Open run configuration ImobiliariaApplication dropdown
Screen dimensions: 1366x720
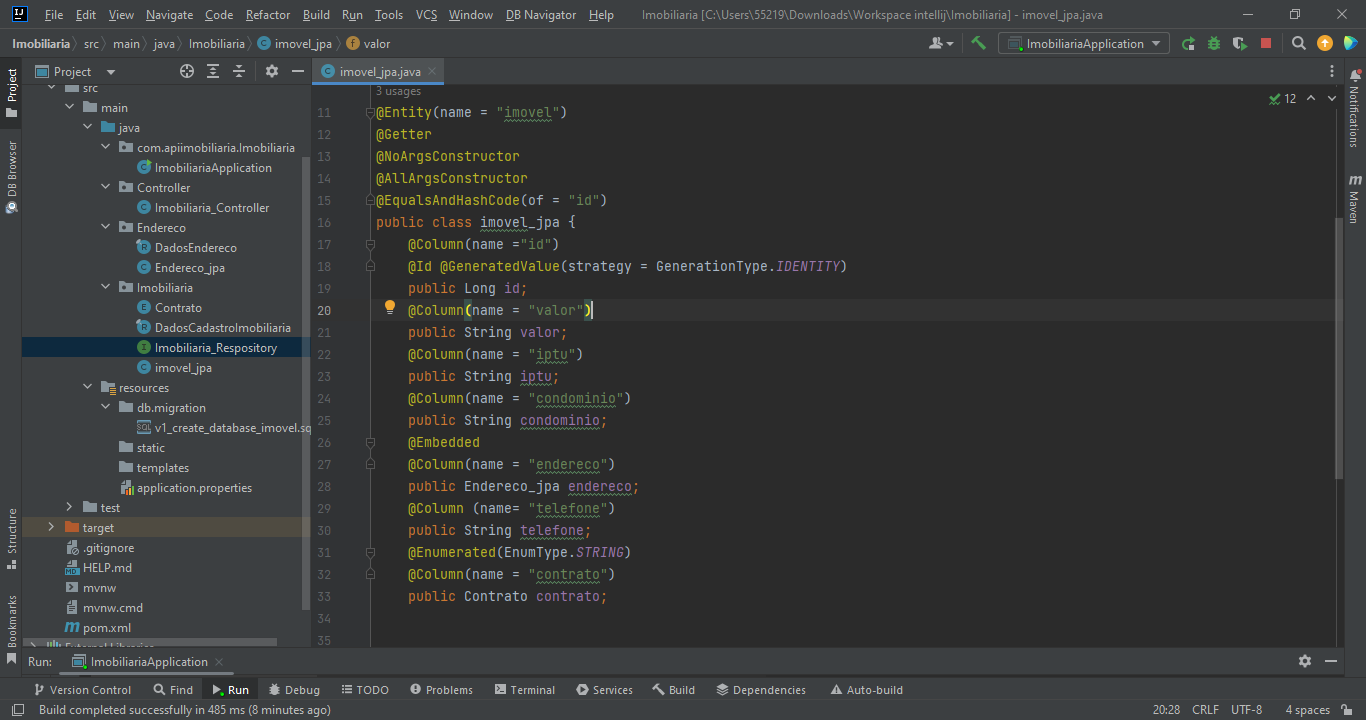coord(1084,43)
